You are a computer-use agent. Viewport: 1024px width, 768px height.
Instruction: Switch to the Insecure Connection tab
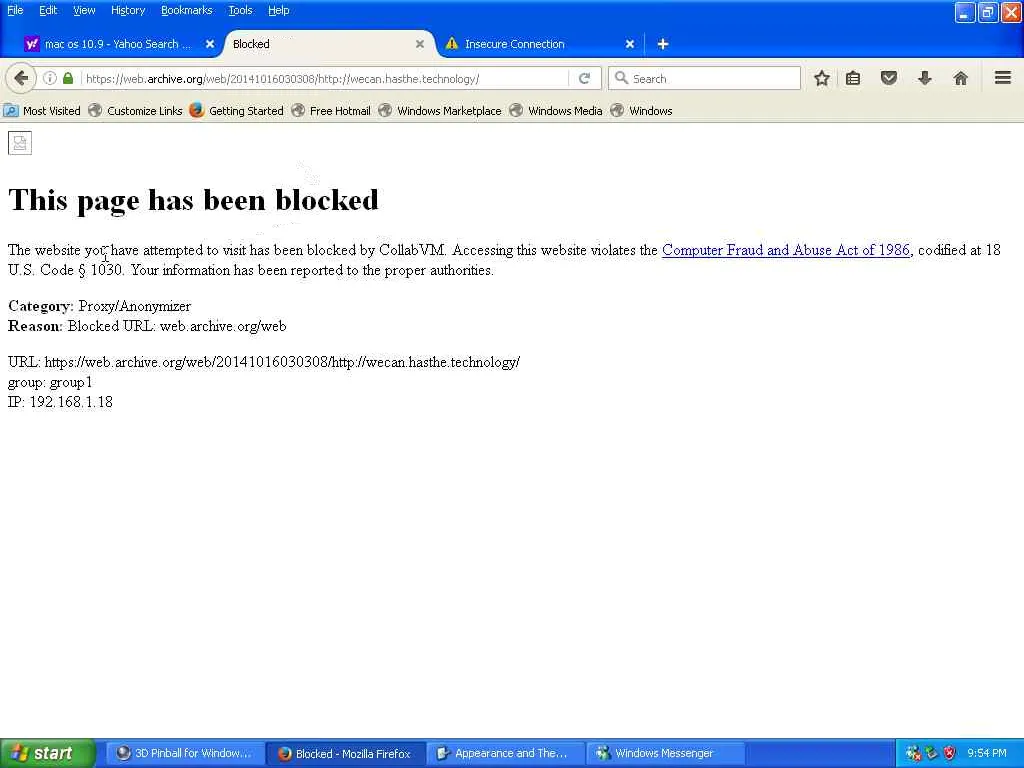pos(539,44)
